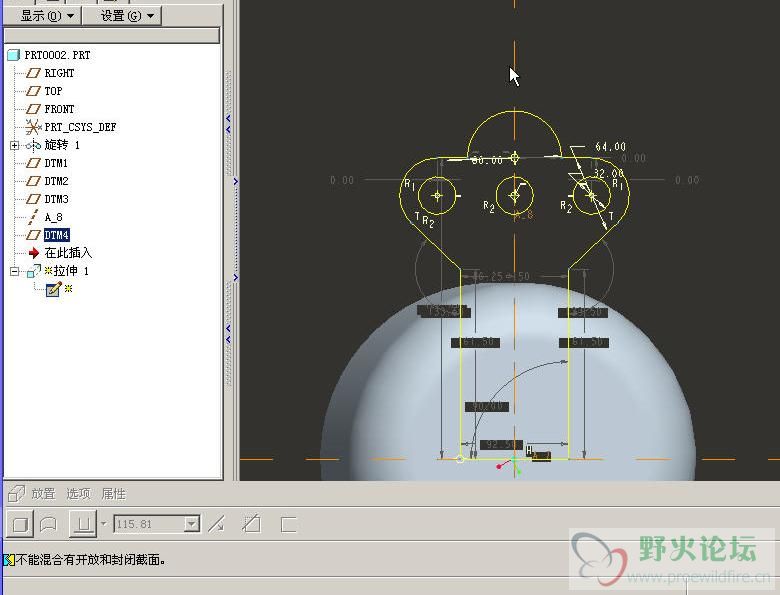Viewport: 780px width, 595px height.
Task: Click the axis icon beside A_8
Action: click(33, 217)
